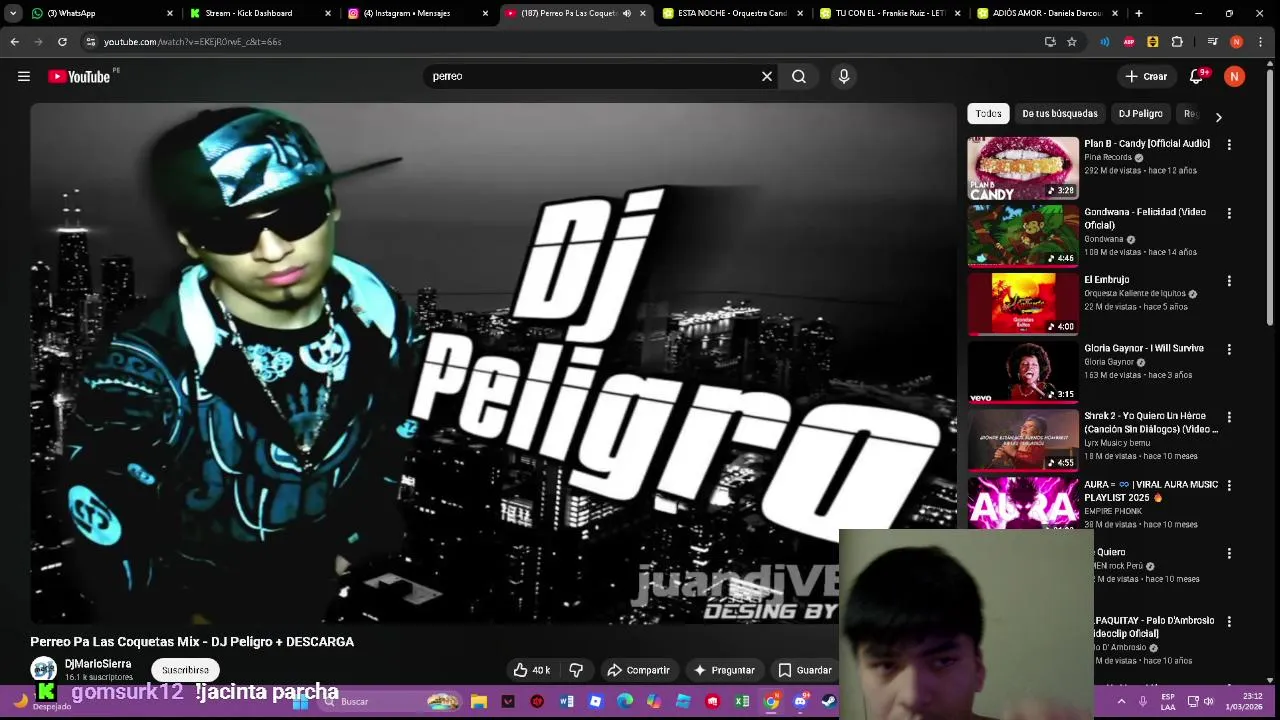Open File Explorer from taskbar

[479, 702]
